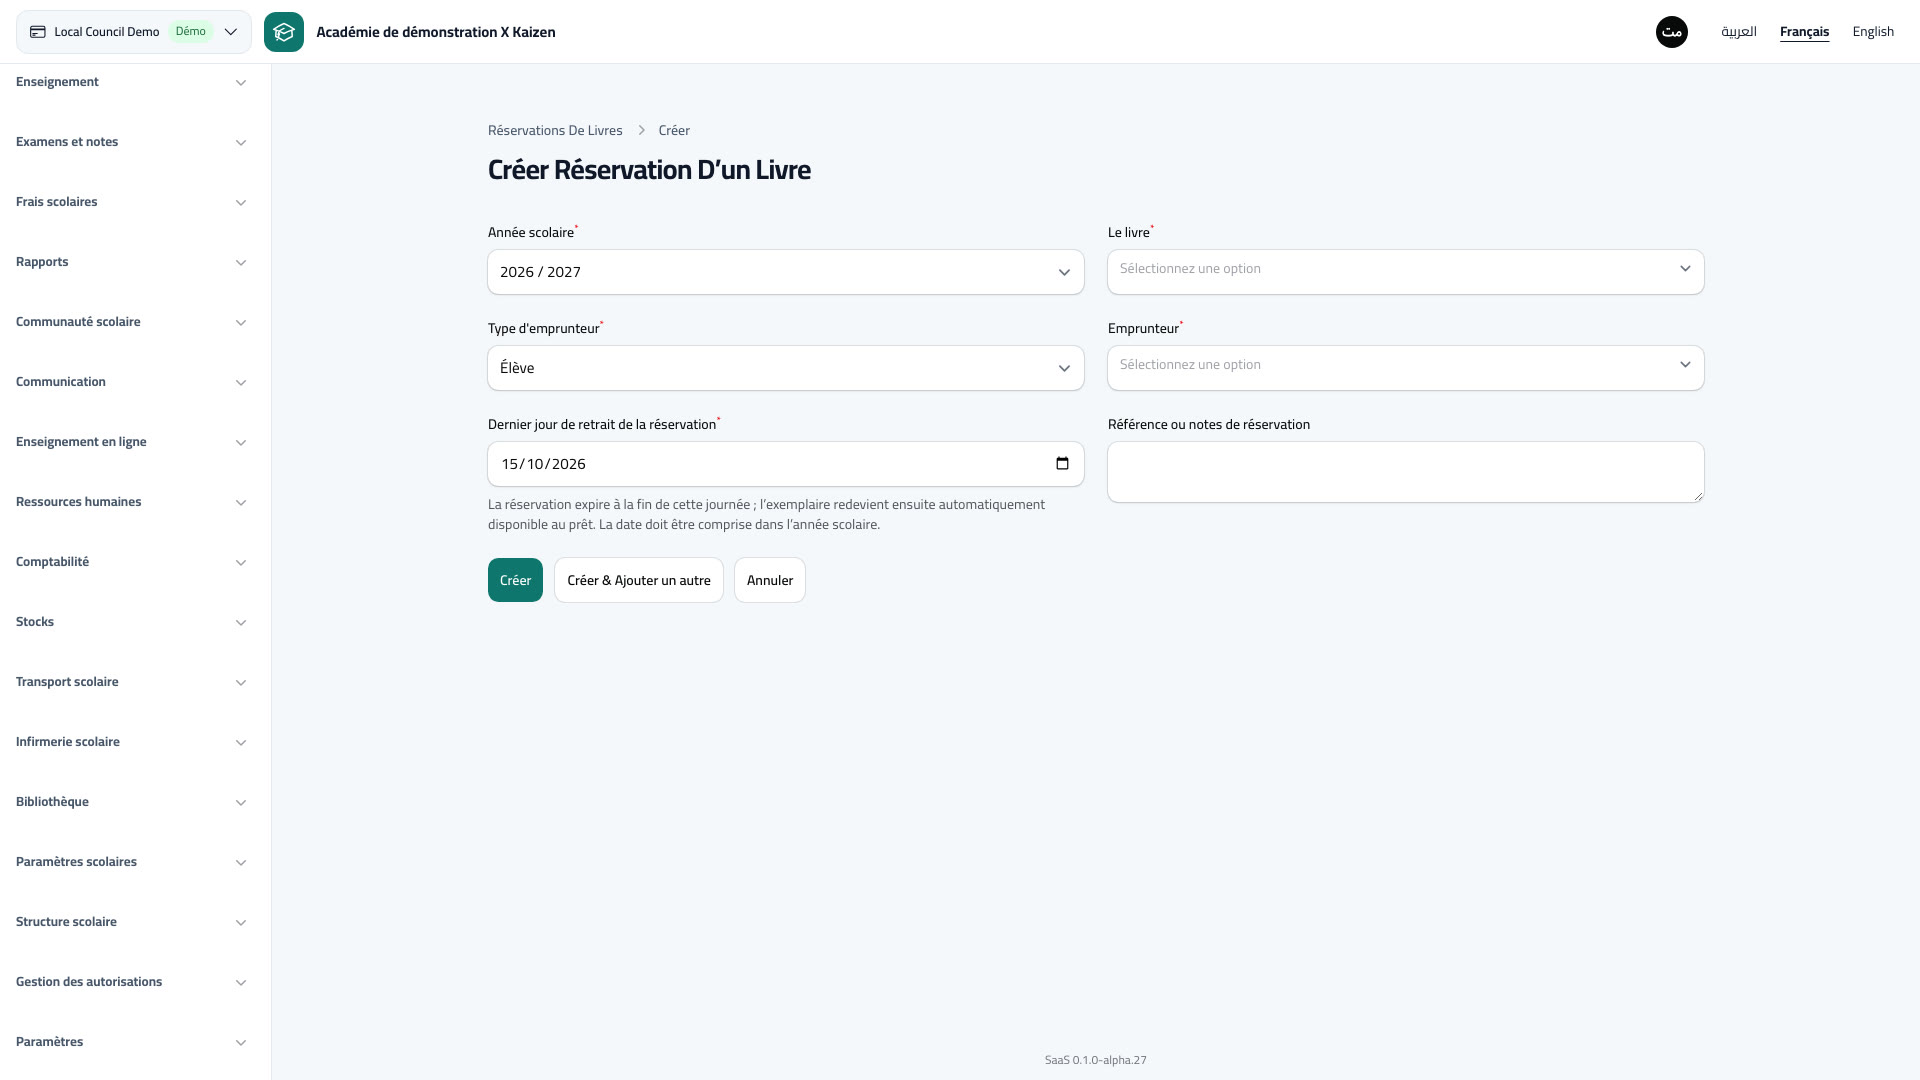Image resolution: width=1920 pixels, height=1080 pixels.
Task: Switch language to Arabic
Action: pos(1739,32)
